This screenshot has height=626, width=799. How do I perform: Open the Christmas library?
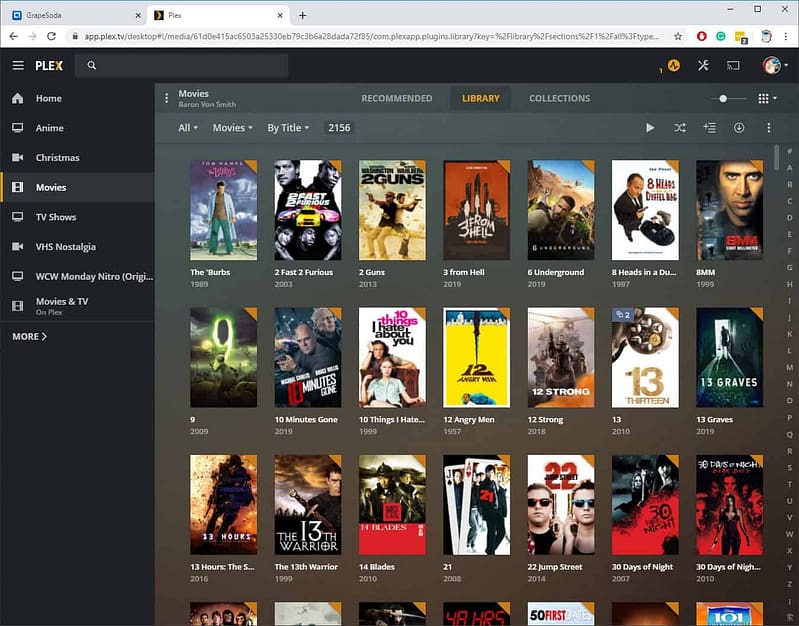[77, 158]
